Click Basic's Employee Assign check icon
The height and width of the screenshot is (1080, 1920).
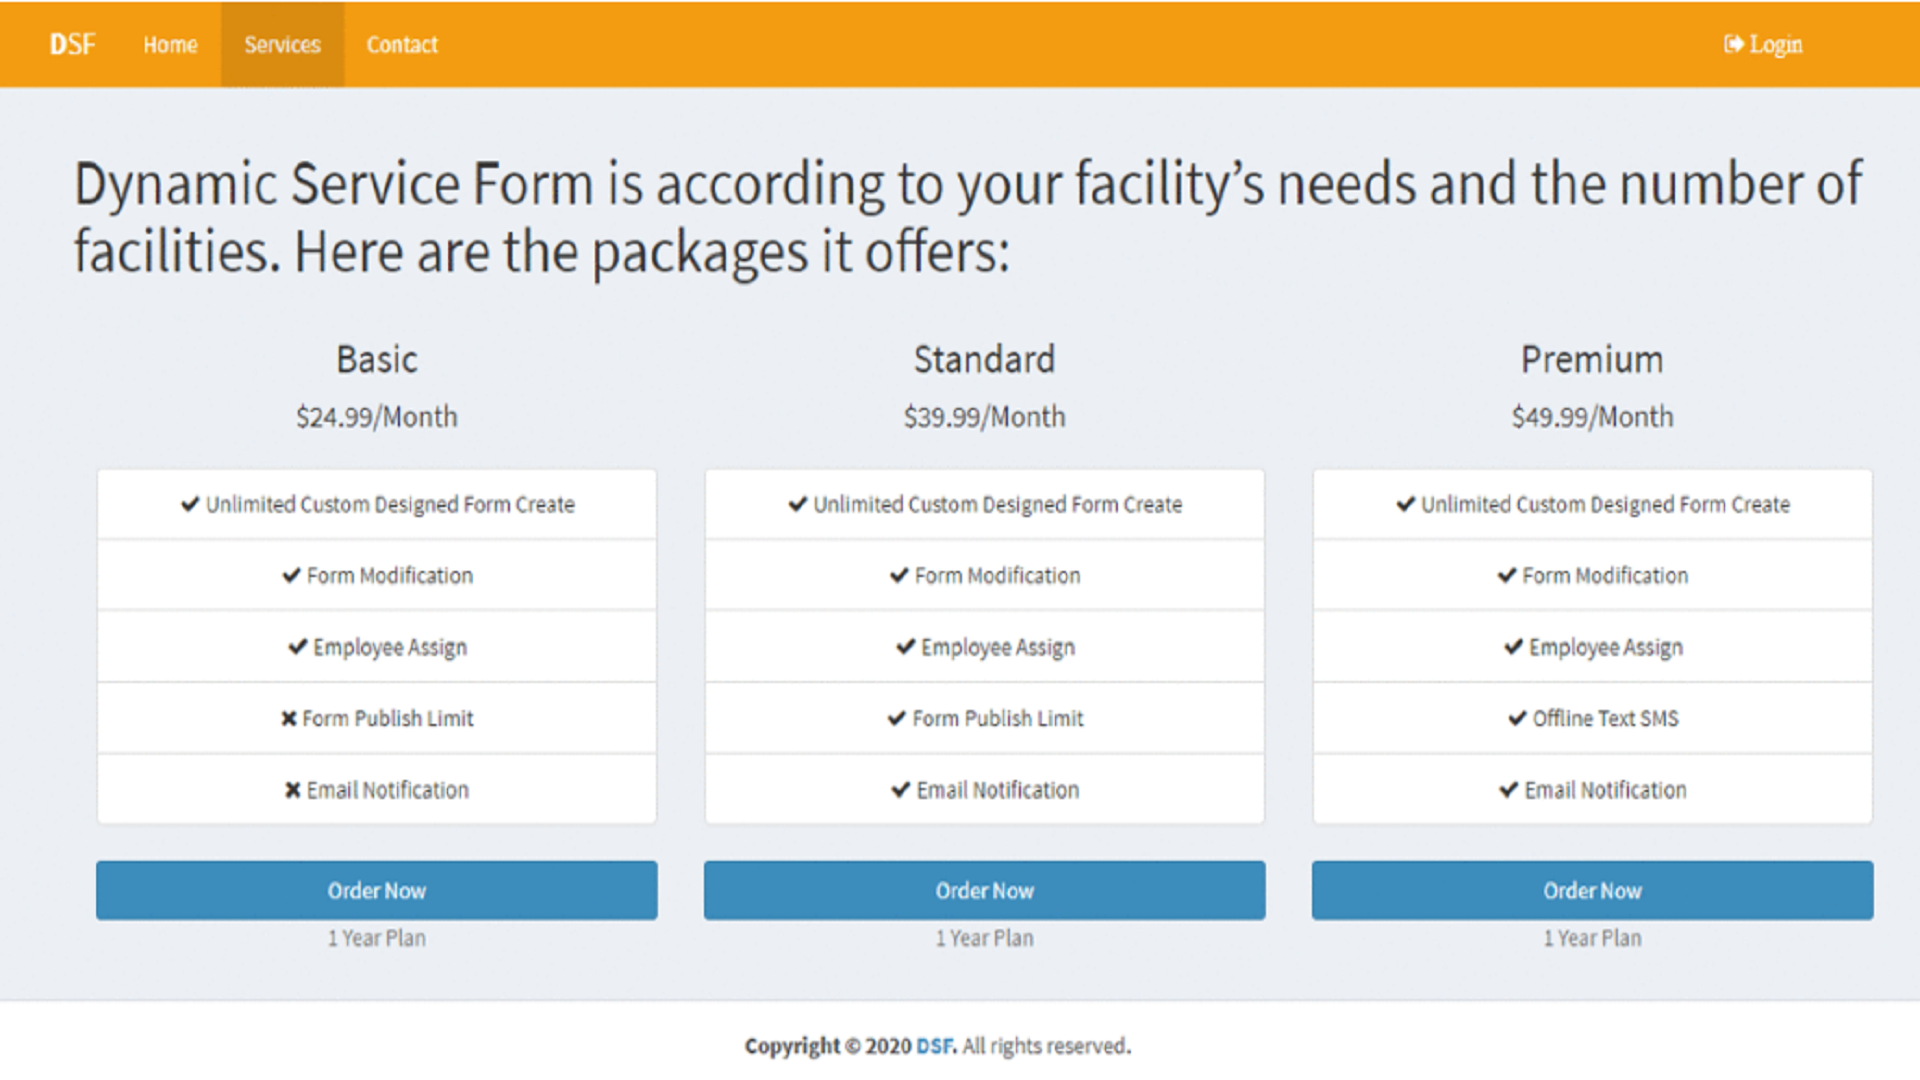[x=298, y=647]
